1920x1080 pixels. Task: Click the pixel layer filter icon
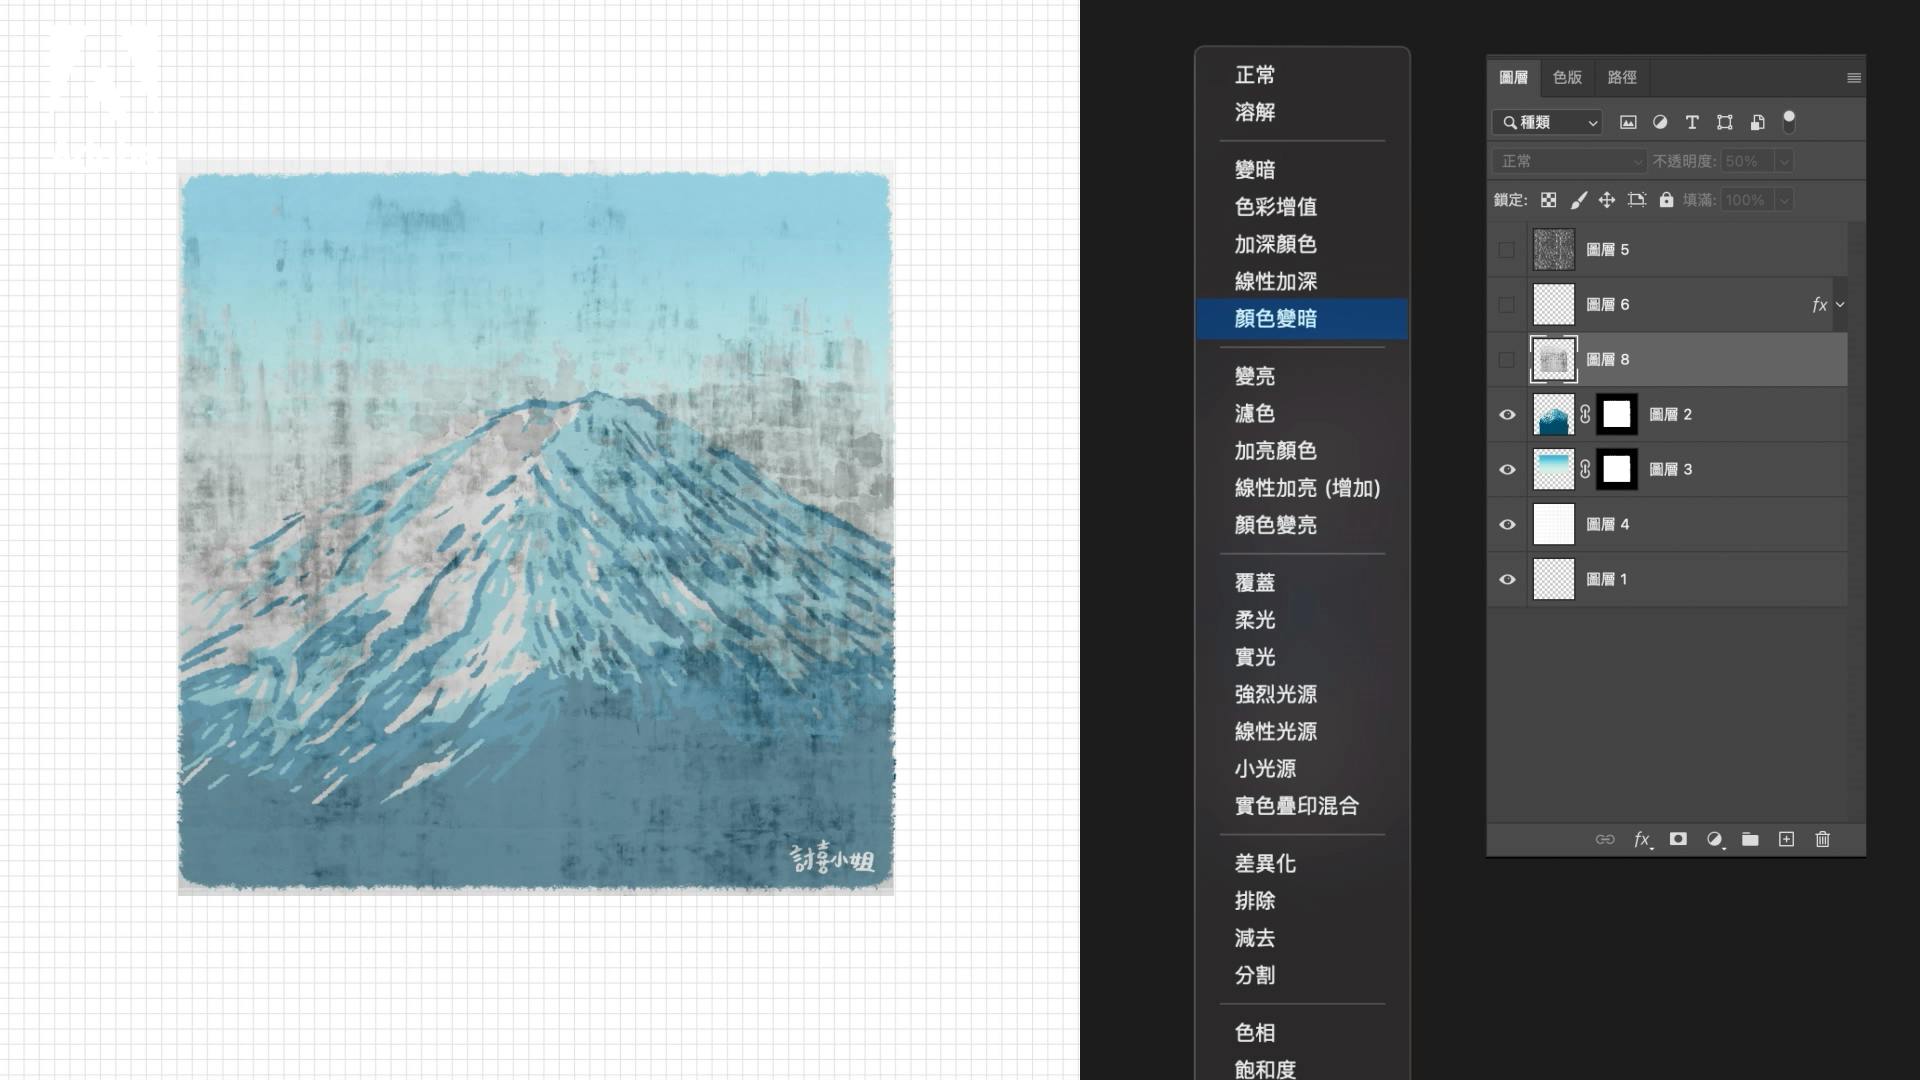(x=1628, y=122)
